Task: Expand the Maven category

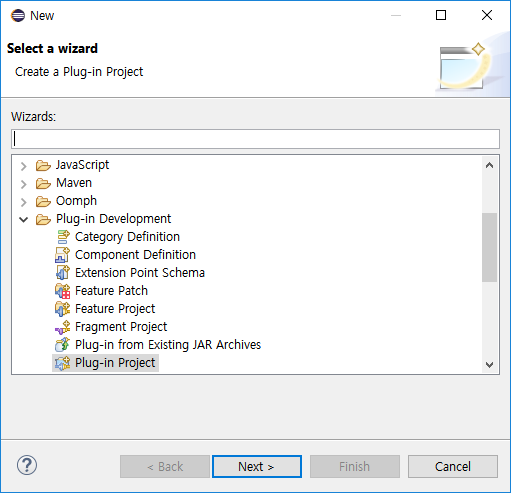Action: pos(23,184)
